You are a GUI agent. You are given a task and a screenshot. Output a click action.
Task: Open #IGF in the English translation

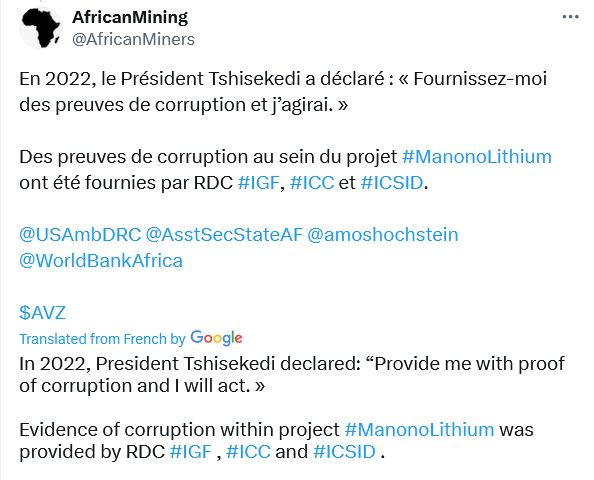coord(191,452)
